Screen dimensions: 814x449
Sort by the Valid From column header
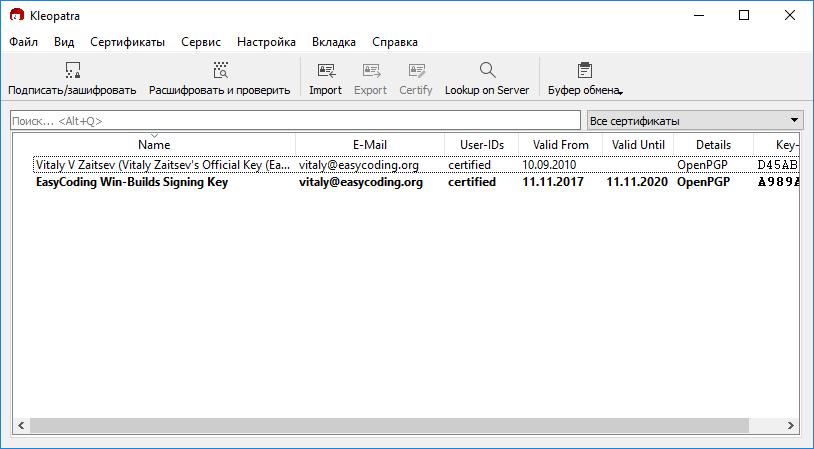point(561,144)
